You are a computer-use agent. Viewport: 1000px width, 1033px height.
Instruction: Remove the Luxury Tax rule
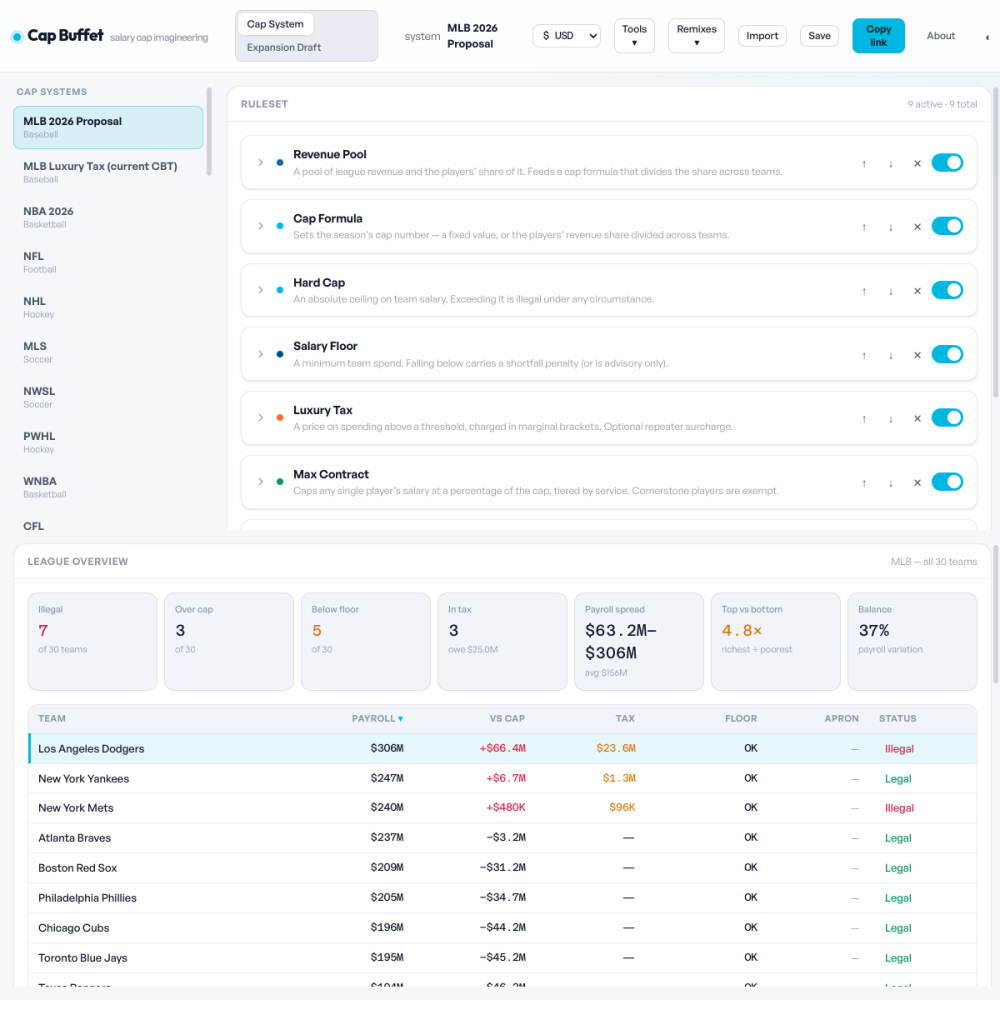pyautogui.click(x=917, y=418)
